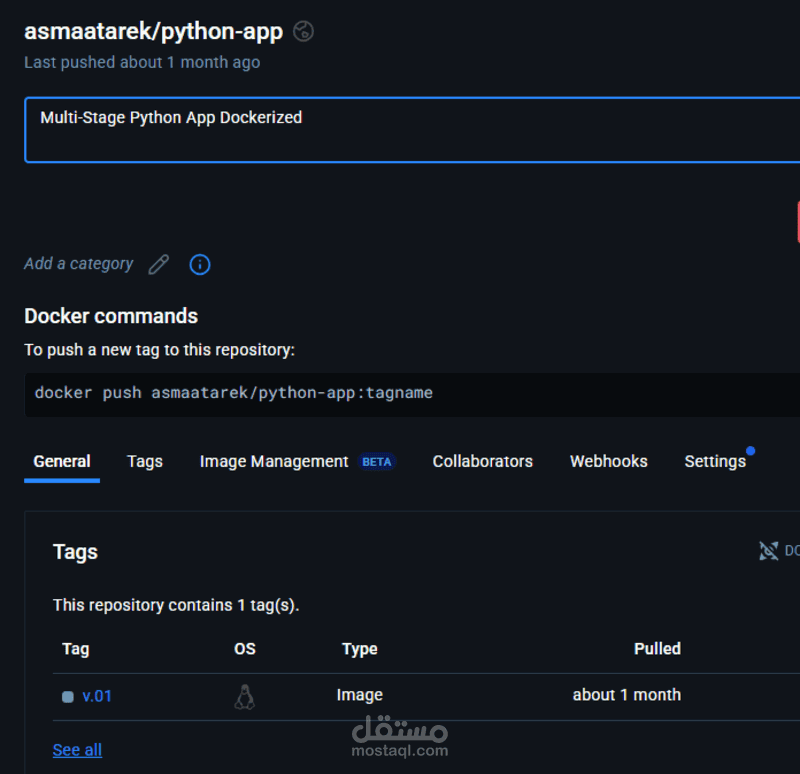
Task: Click the asmaatarek/python-app repository title
Action: (x=154, y=32)
